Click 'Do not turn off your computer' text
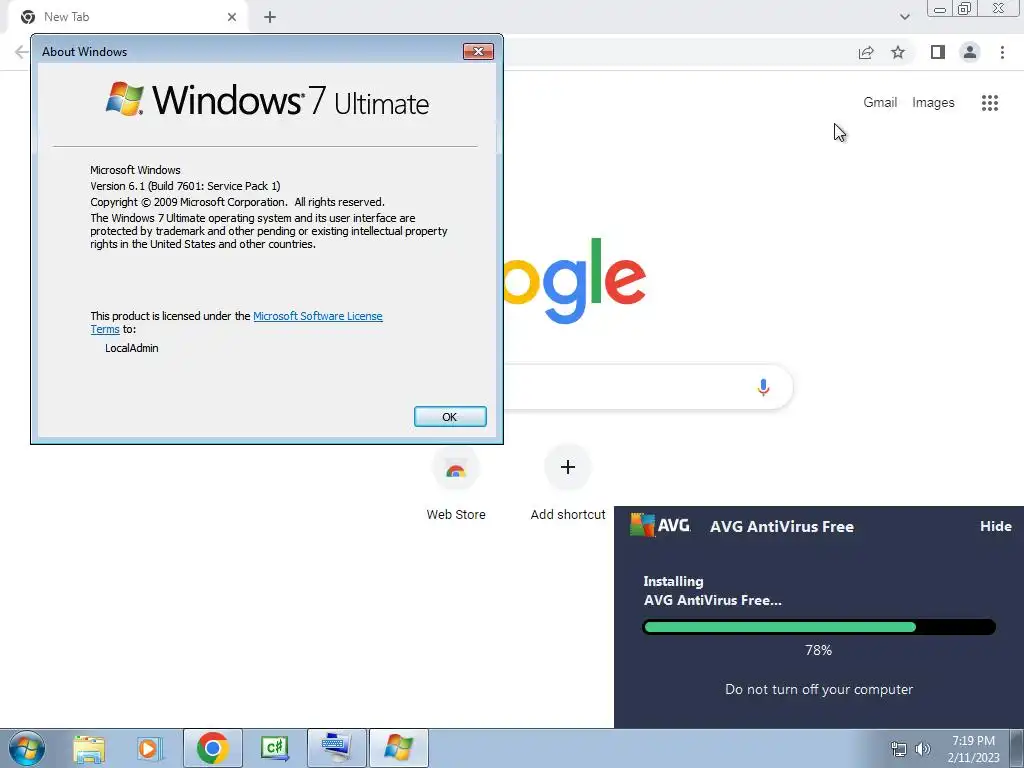The width and height of the screenshot is (1024, 768). pyautogui.click(x=819, y=690)
